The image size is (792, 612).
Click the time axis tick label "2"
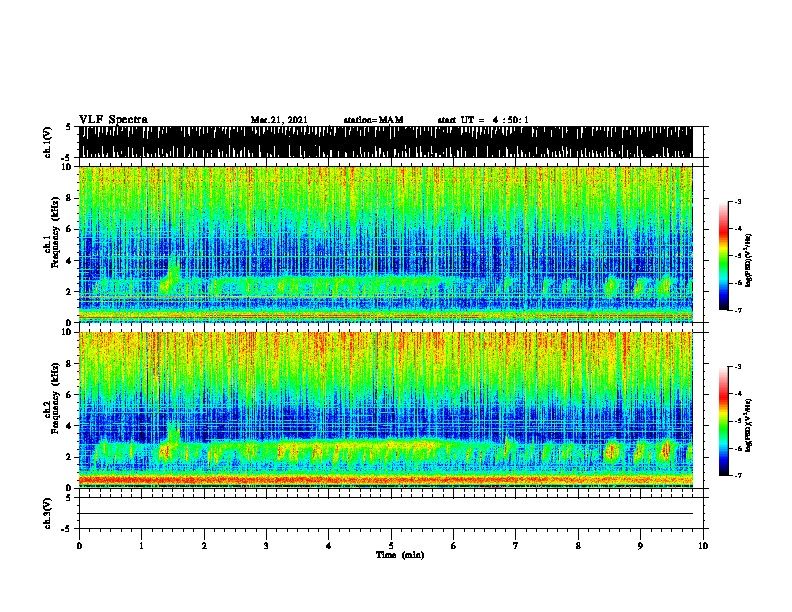click(x=204, y=546)
